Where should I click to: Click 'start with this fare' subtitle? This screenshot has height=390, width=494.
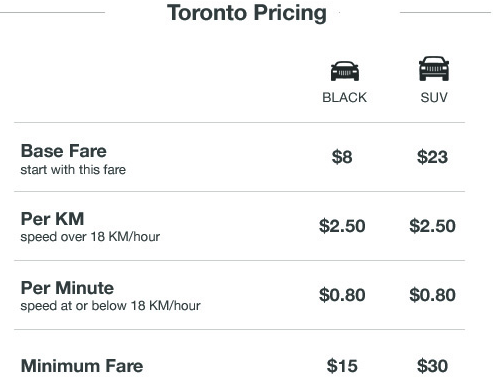tap(73, 170)
